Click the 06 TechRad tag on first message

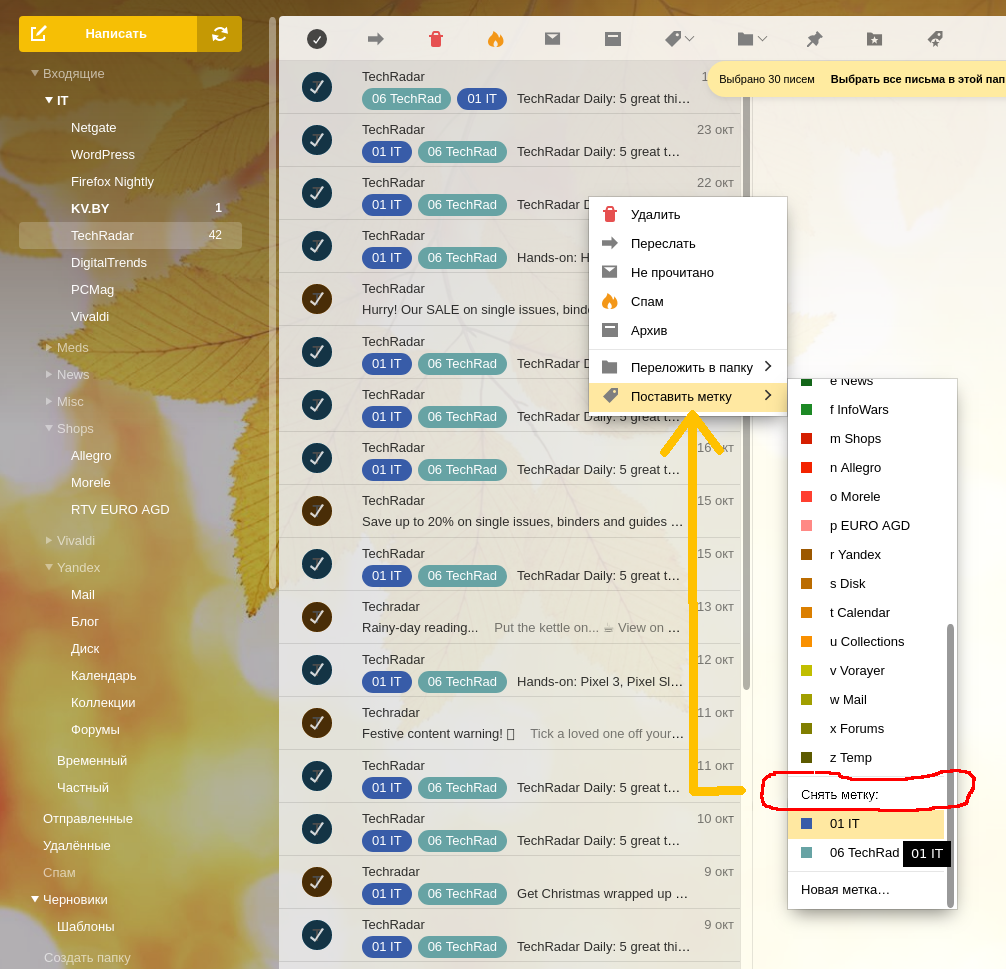coord(406,99)
